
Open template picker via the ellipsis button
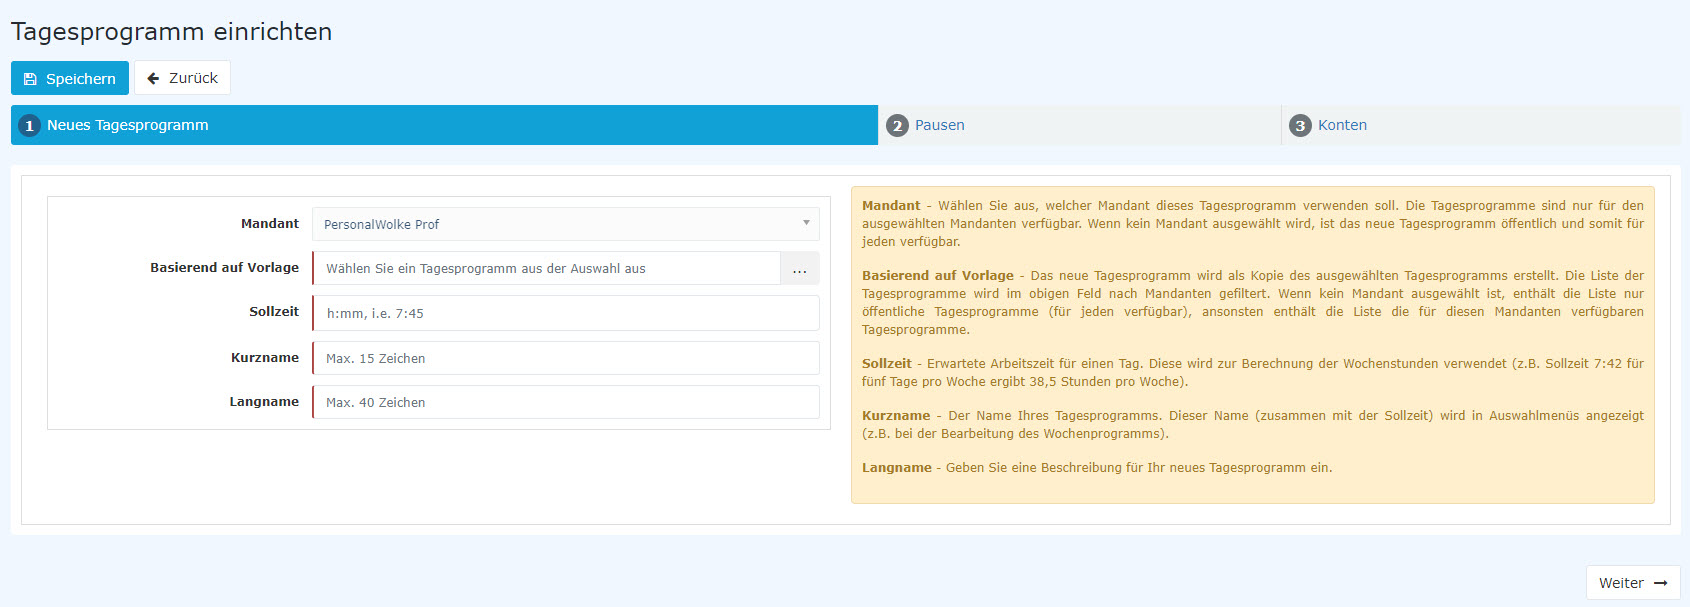click(x=799, y=269)
